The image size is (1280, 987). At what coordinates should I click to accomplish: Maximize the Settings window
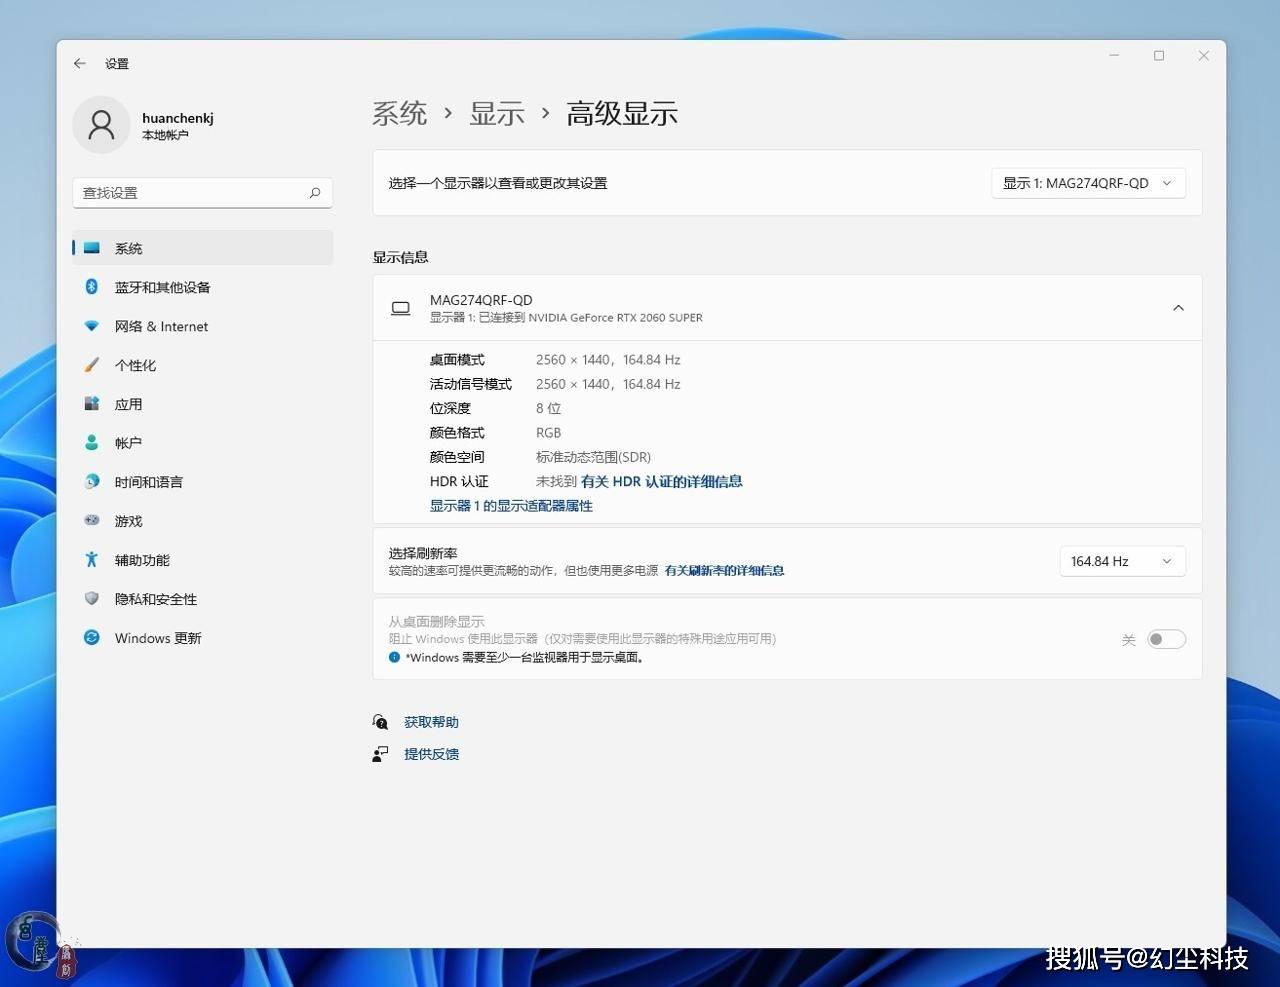point(1159,56)
